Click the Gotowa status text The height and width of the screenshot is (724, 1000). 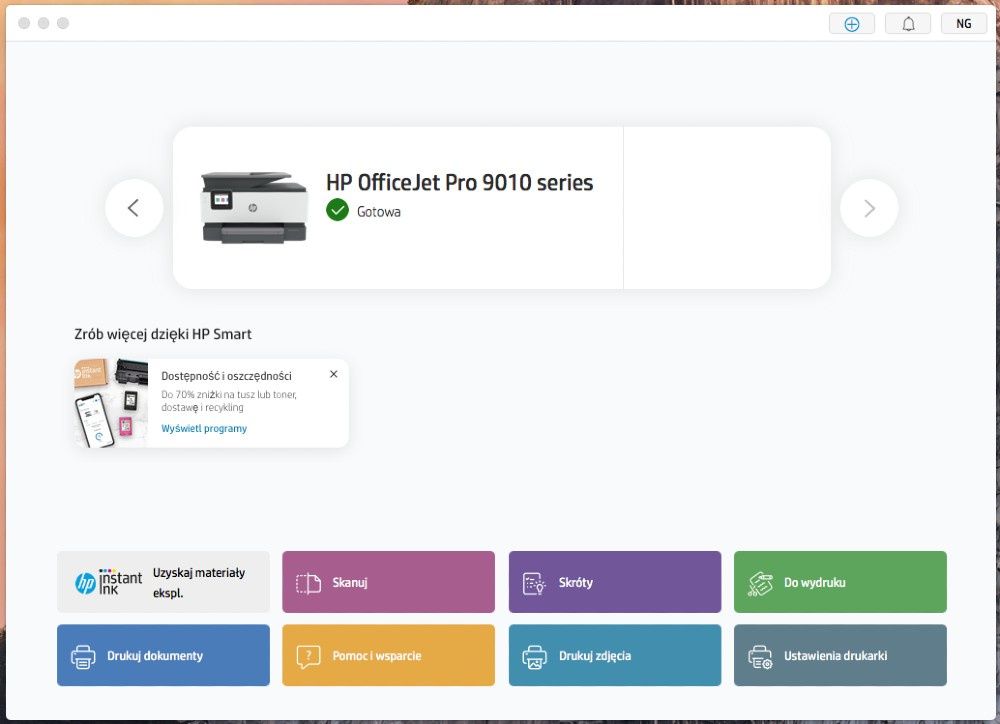[x=379, y=212]
